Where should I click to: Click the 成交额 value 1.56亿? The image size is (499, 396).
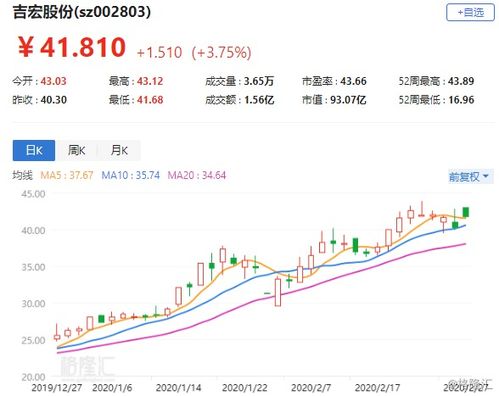point(259,100)
